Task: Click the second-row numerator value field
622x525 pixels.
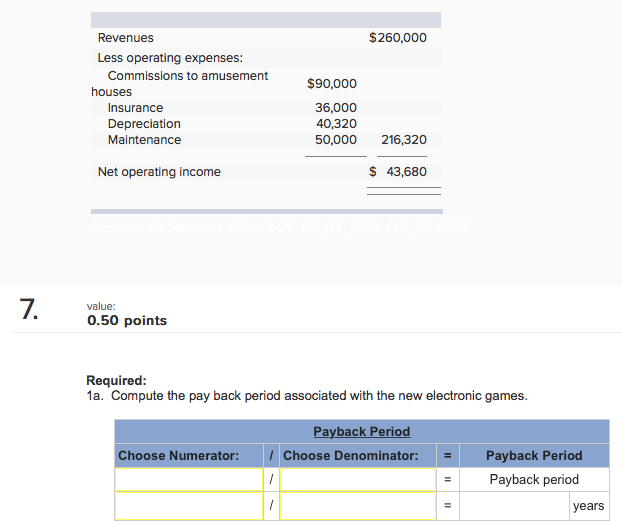Action: click(189, 506)
